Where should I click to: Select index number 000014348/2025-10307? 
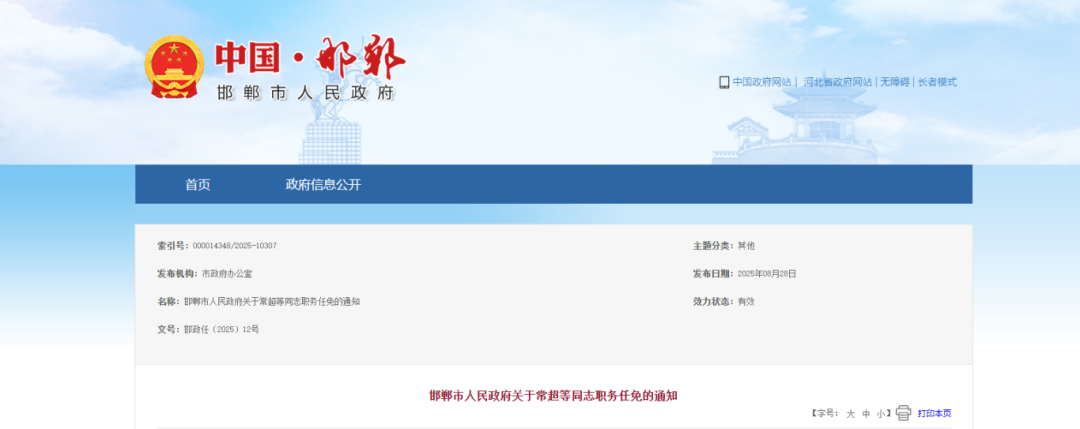(x=235, y=246)
